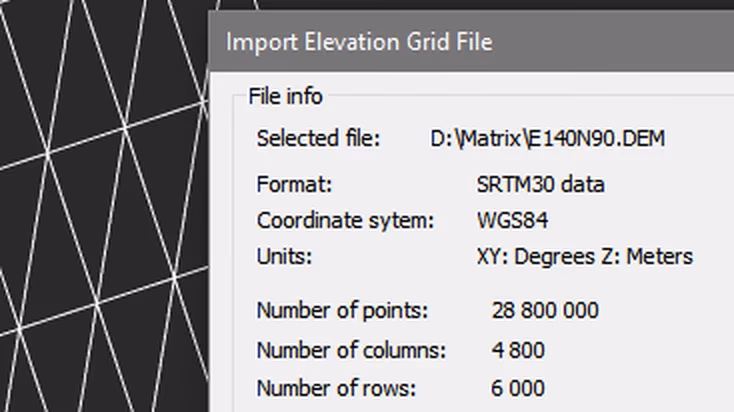This screenshot has width=734, height=412.
Task: Click the Number of columns label
Action: click(x=351, y=350)
